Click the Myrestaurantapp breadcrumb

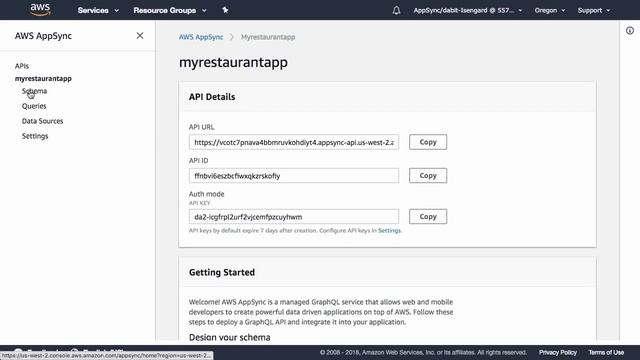268,37
